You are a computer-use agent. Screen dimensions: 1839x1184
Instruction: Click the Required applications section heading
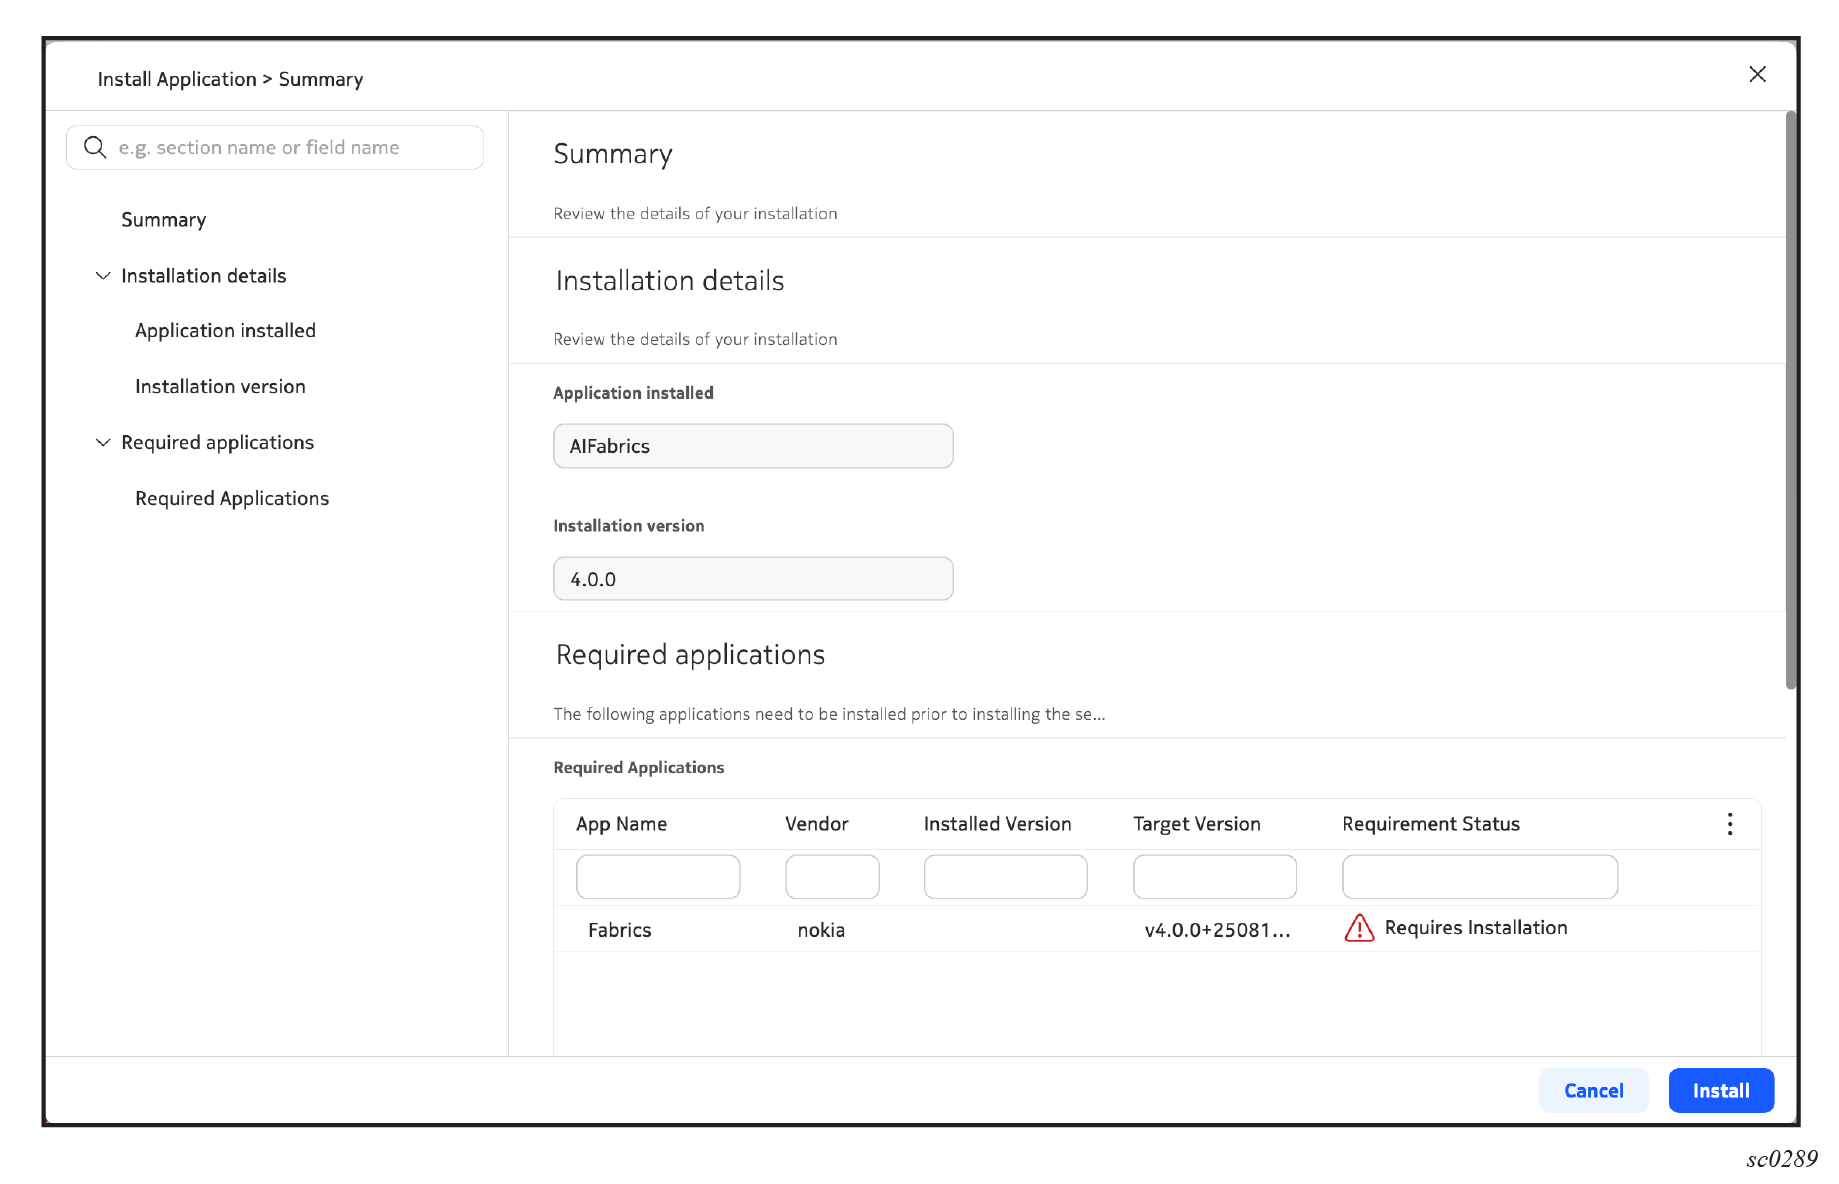click(690, 655)
